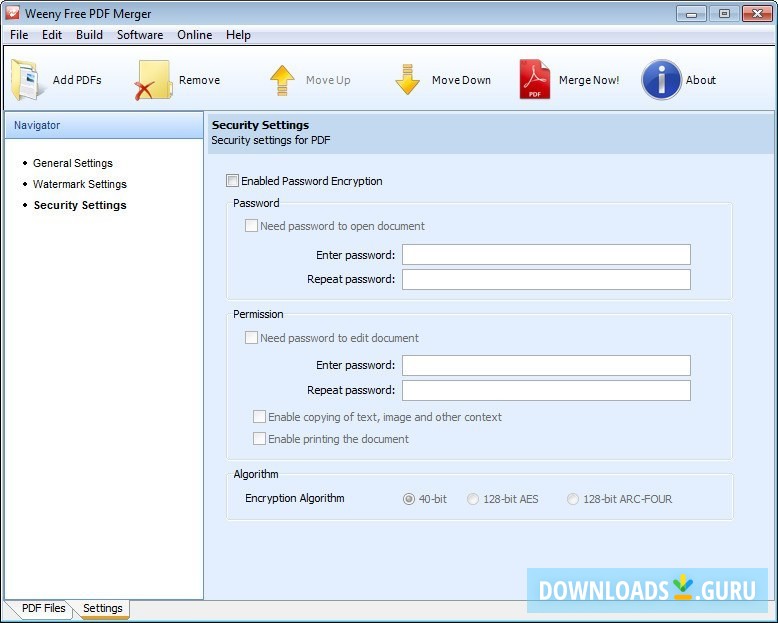Screen dimensions: 778x623
Task: Click the Add PDFs label
Action: (77, 80)
